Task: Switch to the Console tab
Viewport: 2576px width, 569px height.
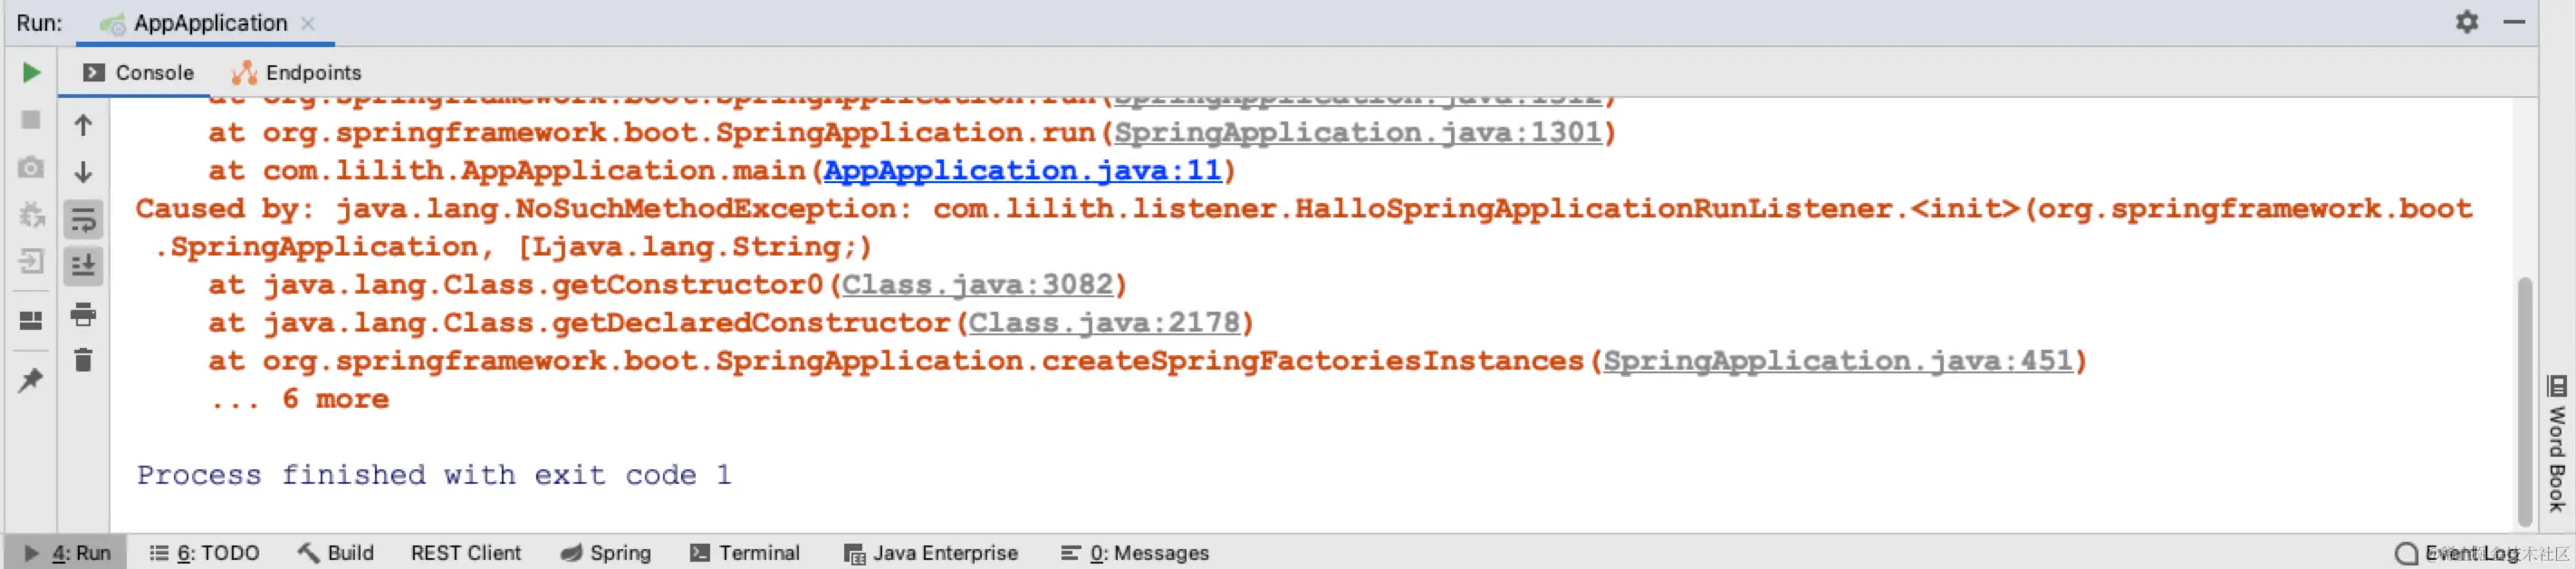Action: click(x=138, y=73)
